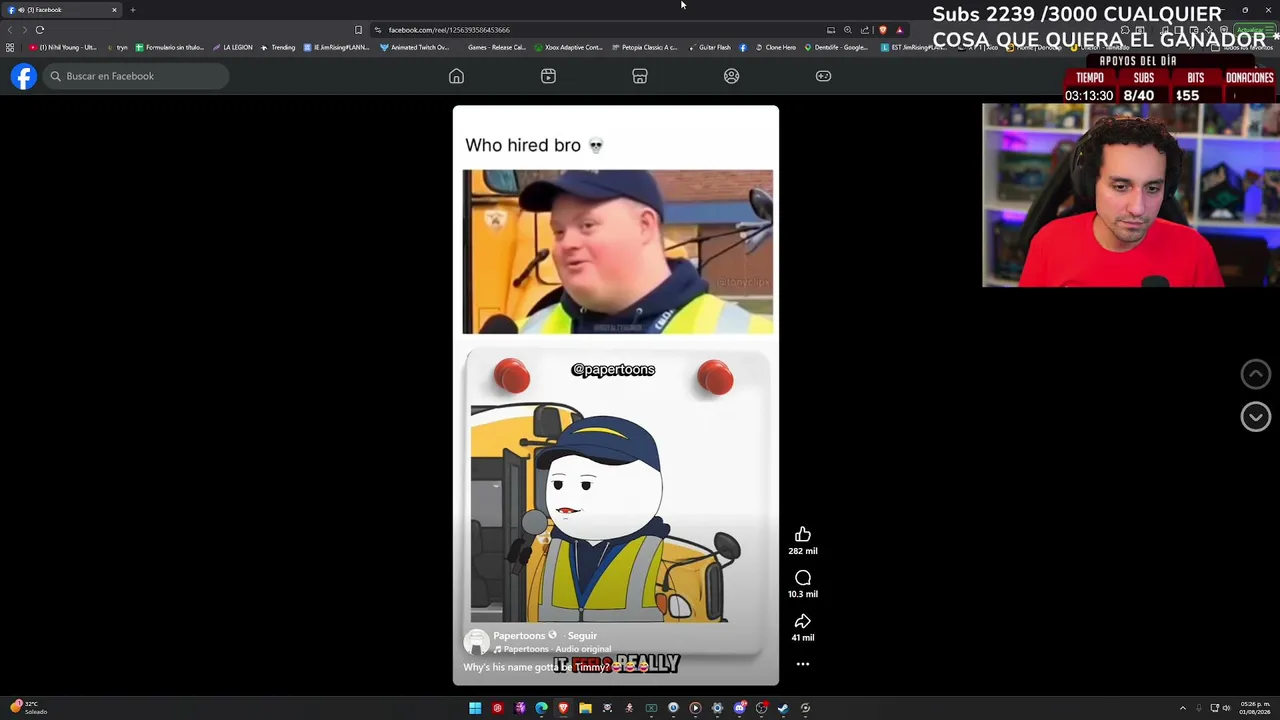Open the Clone Hero bookmark
Viewport: 1280px width, 720px height.
click(x=775, y=47)
